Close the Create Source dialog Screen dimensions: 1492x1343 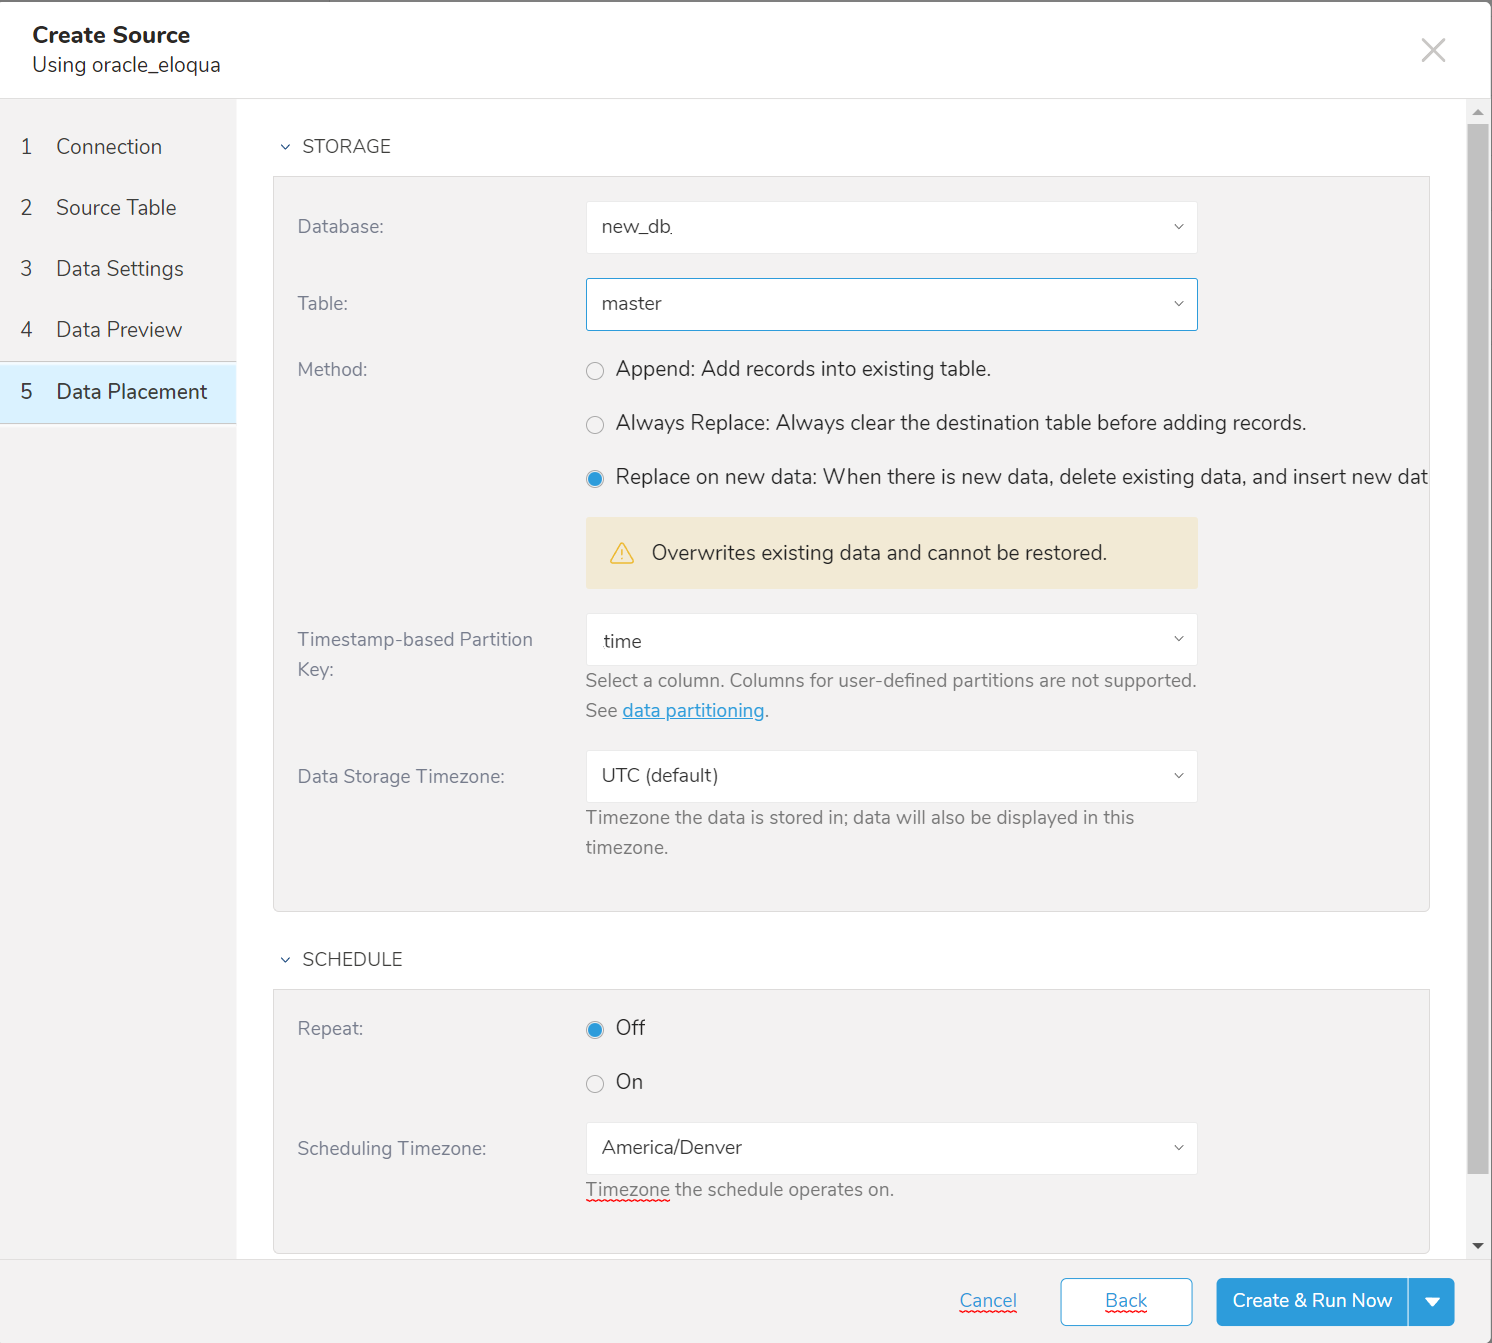[1433, 50]
